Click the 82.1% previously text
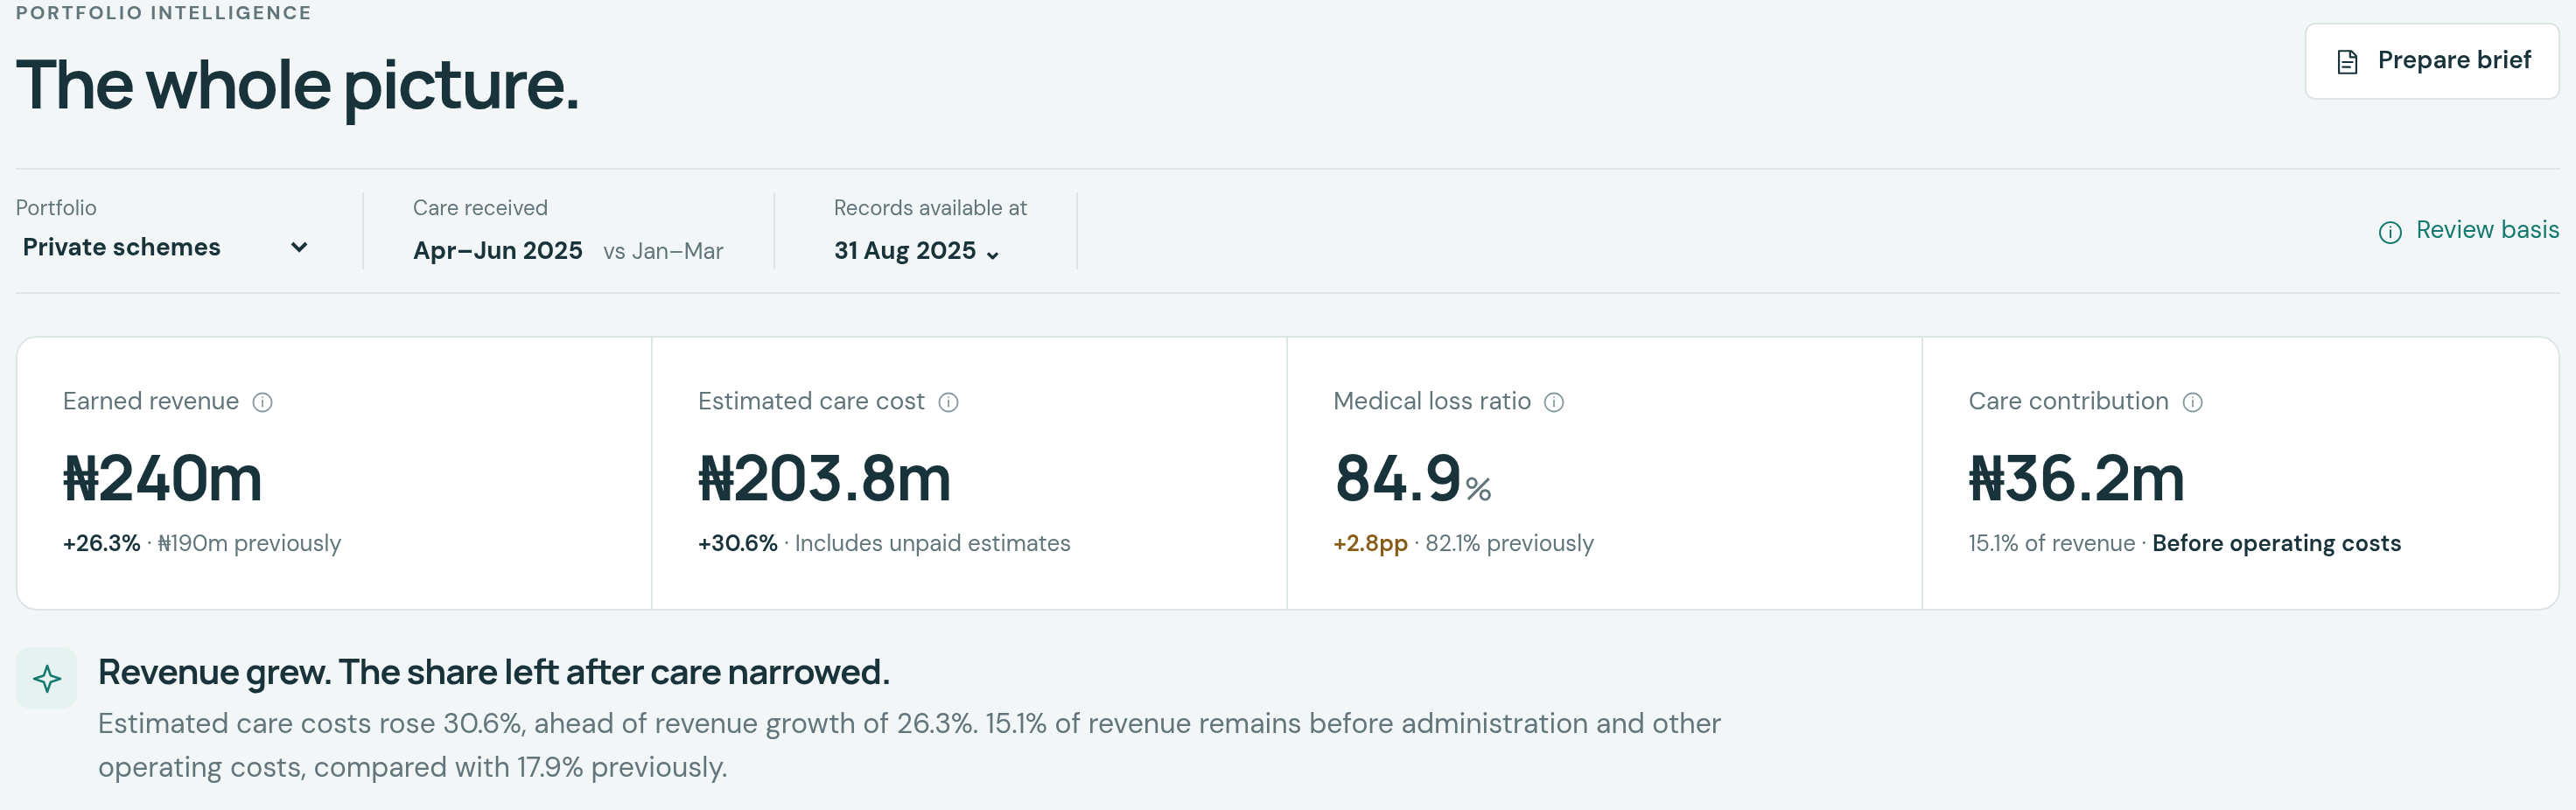This screenshot has width=2576, height=810. tap(1509, 543)
